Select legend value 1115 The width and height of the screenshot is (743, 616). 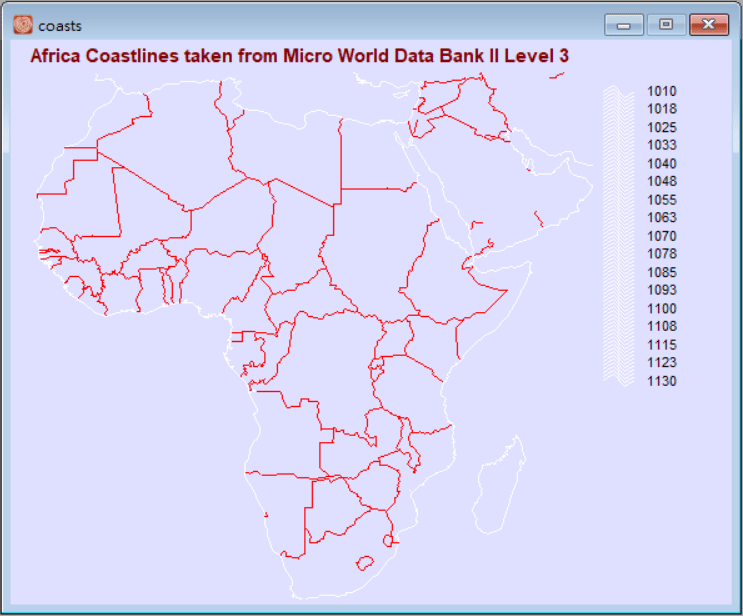[662, 345]
